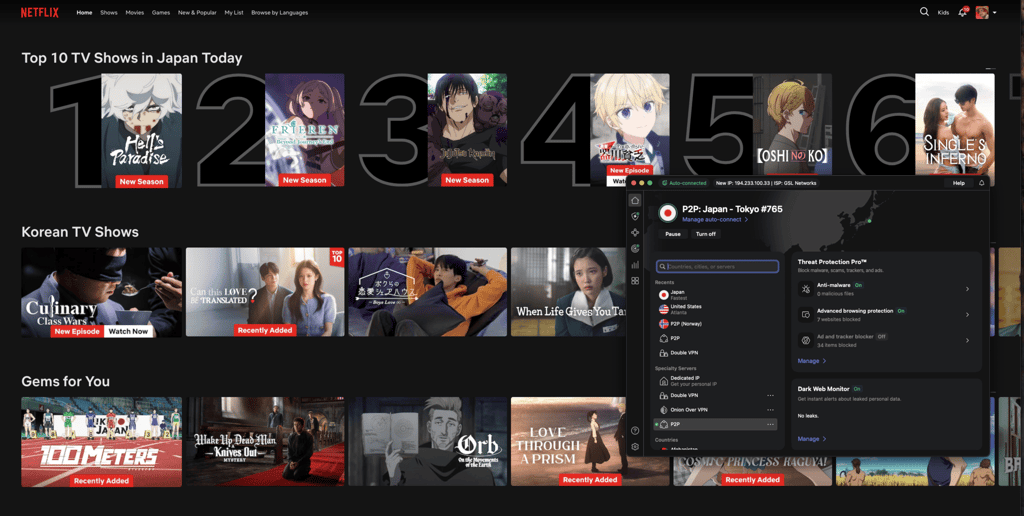Click the Ad and tracker blocker icon
The image size is (1024, 516).
pyautogui.click(x=806, y=340)
